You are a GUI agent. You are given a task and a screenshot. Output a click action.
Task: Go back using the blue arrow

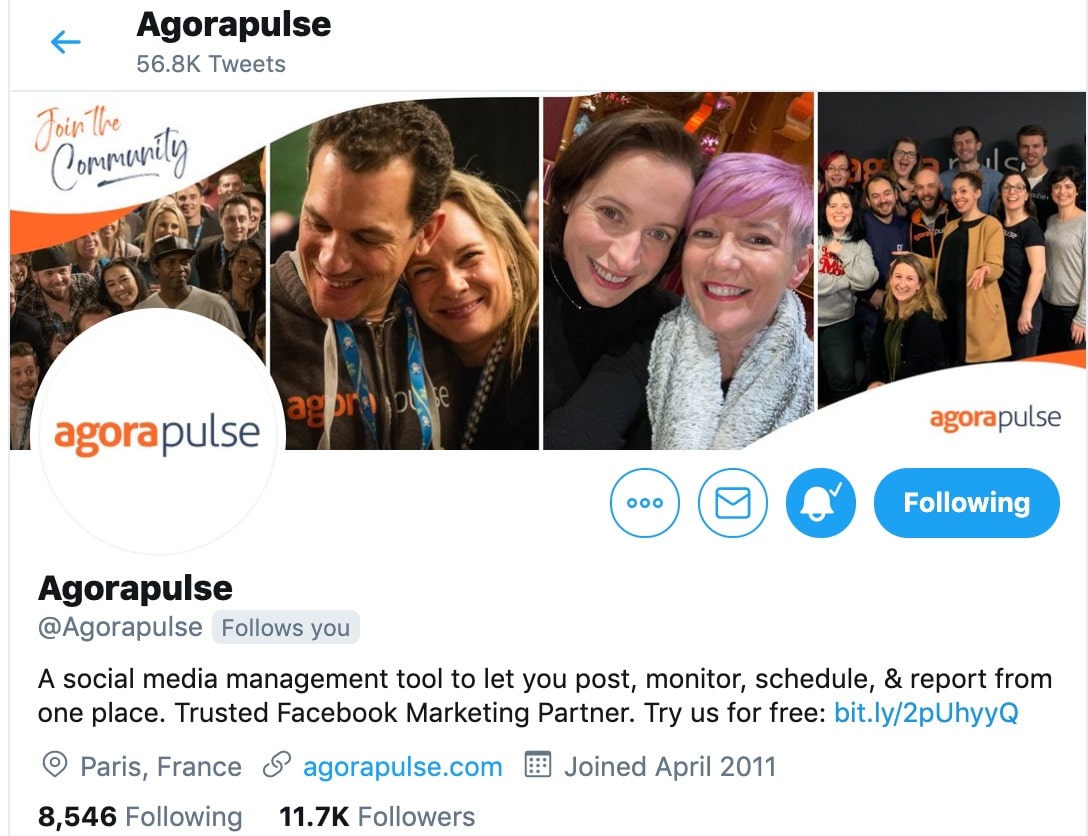coord(66,42)
